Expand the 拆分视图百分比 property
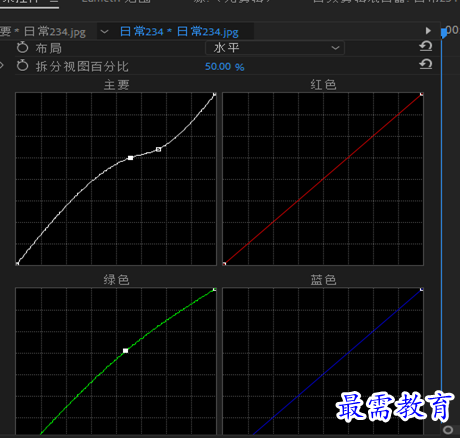The width and height of the screenshot is (460, 438). (x=2, y=65)
